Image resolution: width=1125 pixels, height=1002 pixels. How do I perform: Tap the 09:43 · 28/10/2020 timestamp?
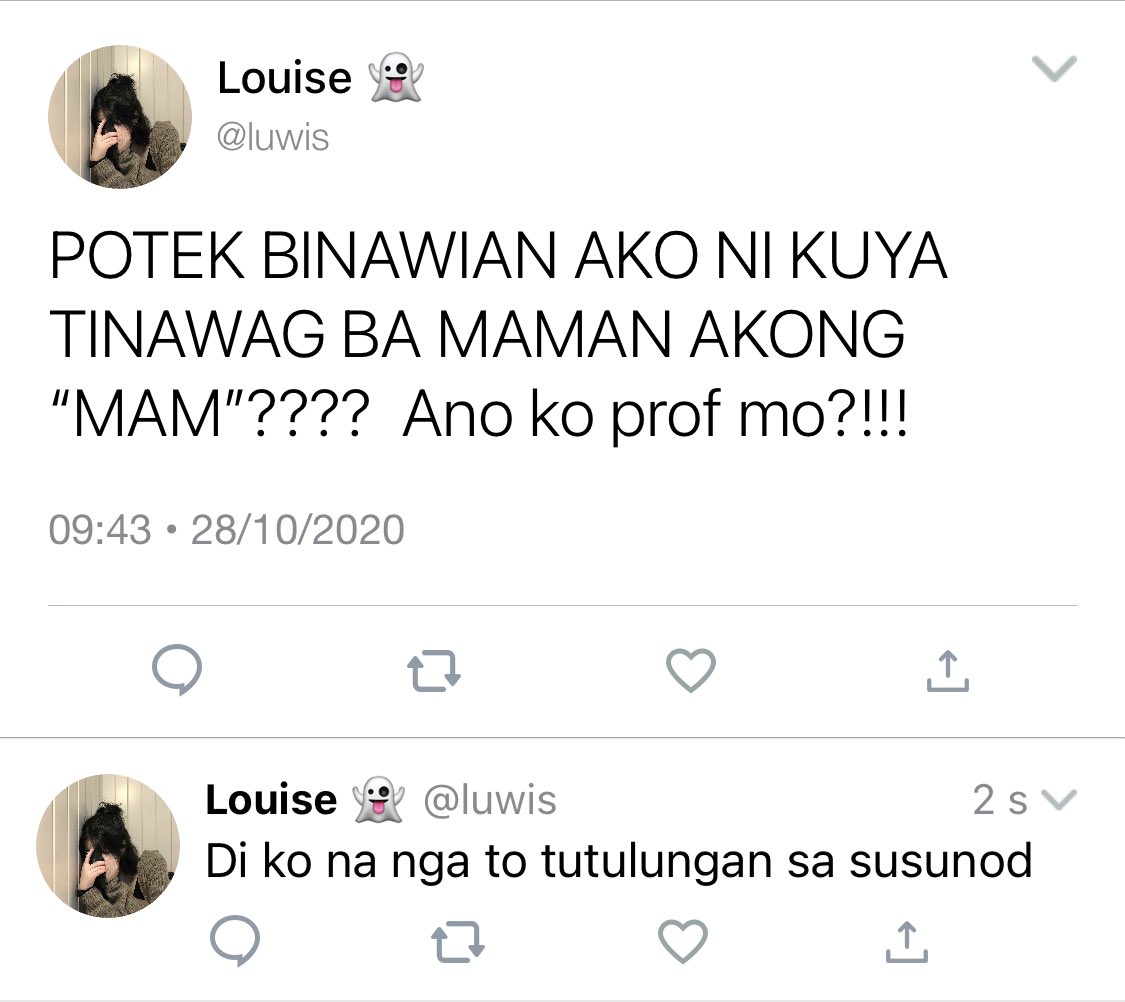[x=227, y=530]
